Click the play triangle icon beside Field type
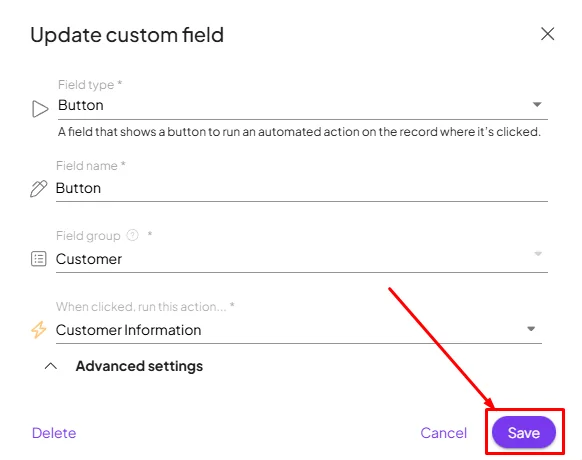Viewport: 582px width, 460px height. point(40,109)
